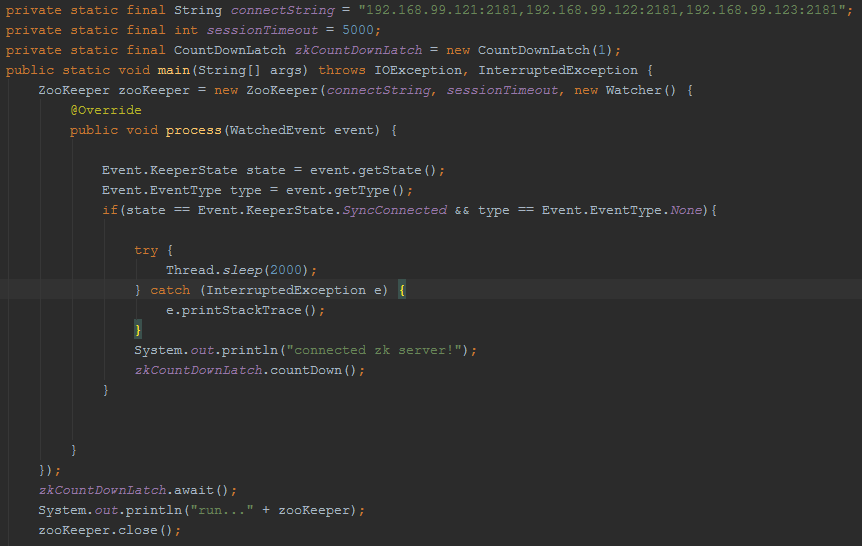Click IOException in the throws clause

coord(418,70)
